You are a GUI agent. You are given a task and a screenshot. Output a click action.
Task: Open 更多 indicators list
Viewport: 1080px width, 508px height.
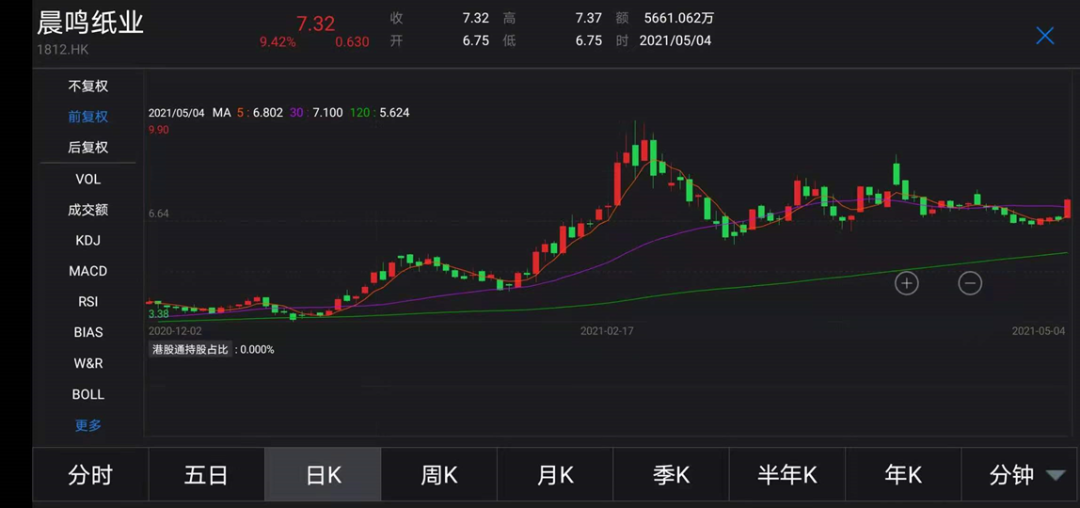pyautogui.click(x=88, y=425)
